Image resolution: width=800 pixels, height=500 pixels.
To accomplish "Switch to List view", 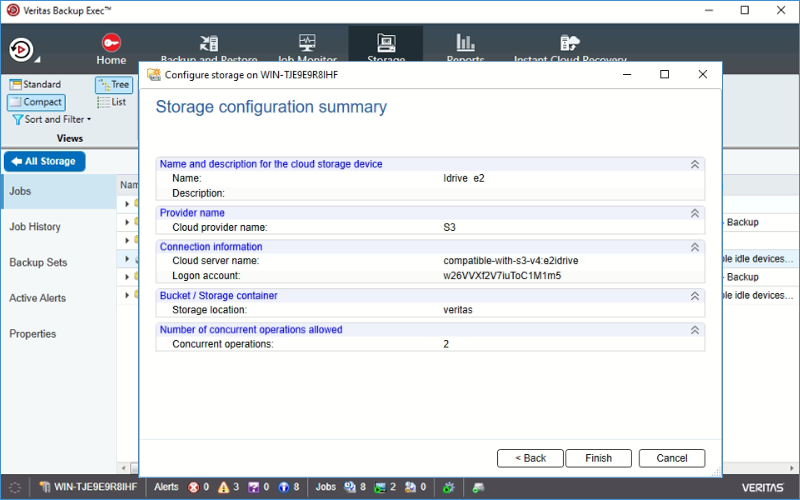I will [112, 102].
